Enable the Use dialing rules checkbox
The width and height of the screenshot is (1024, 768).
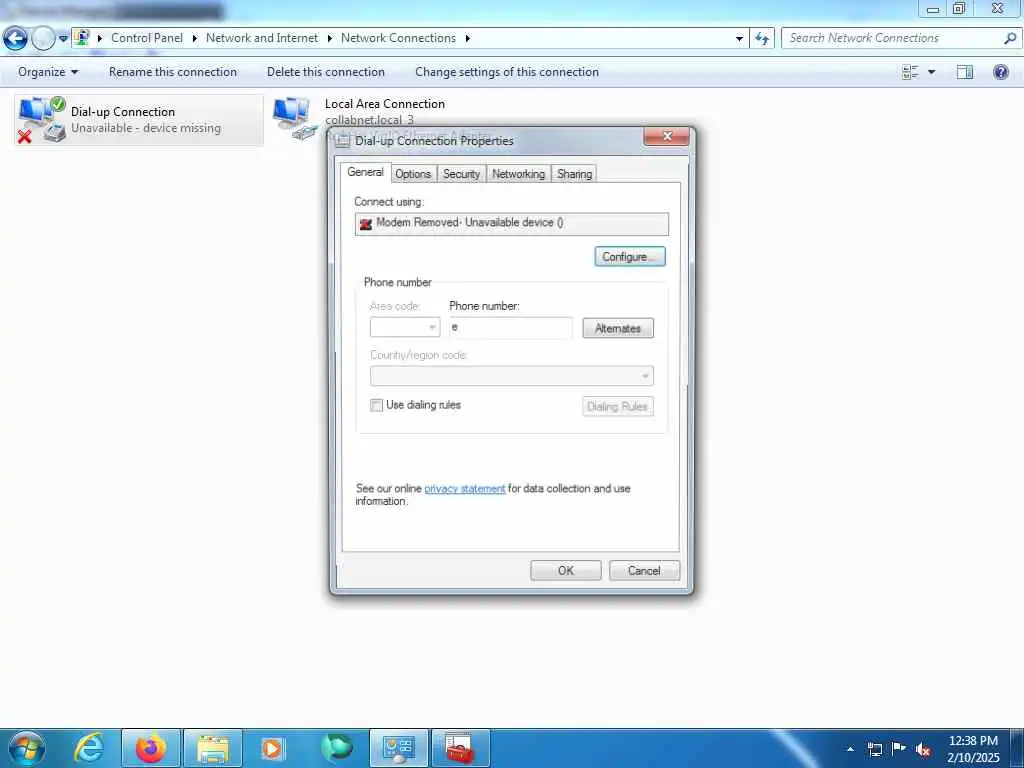(376, 406)
